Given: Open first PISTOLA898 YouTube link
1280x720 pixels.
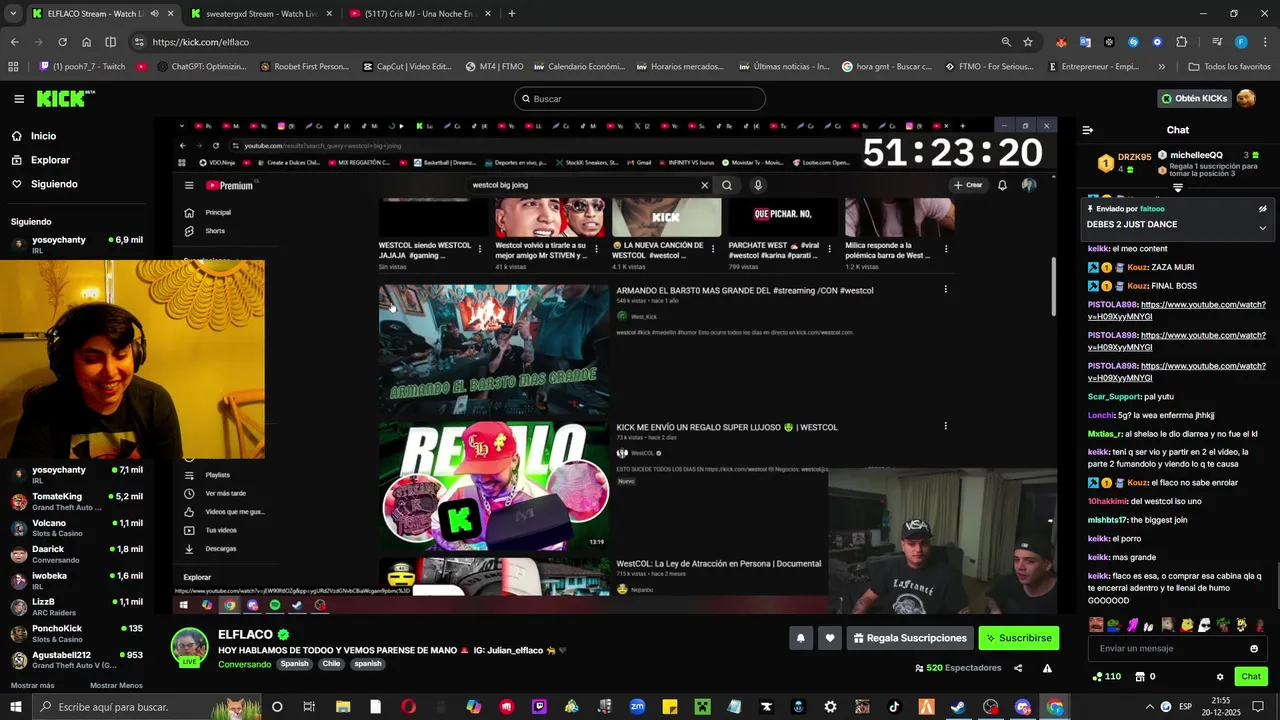Looking at the screenshot, I should (x=1177, y=310).
